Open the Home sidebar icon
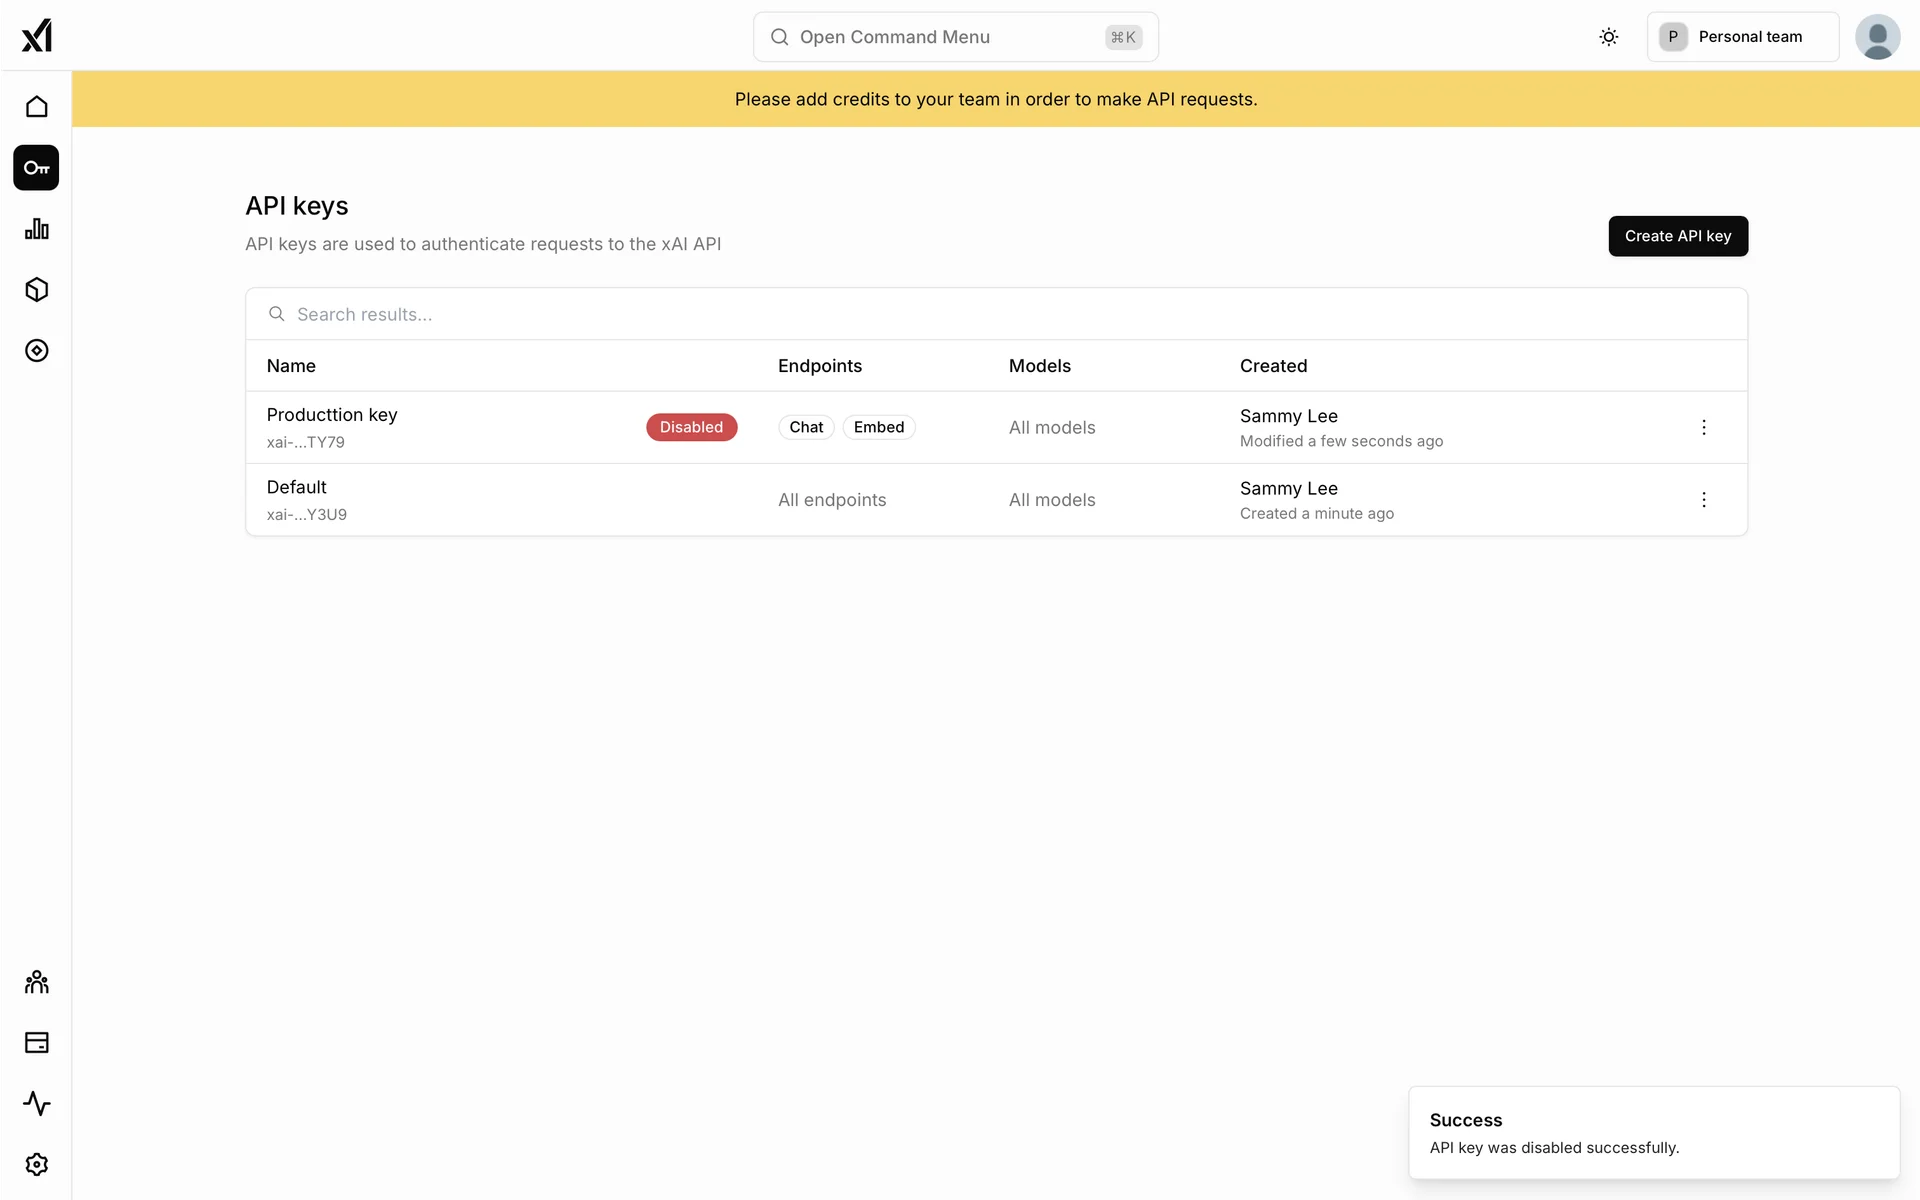 pos(37,107)
